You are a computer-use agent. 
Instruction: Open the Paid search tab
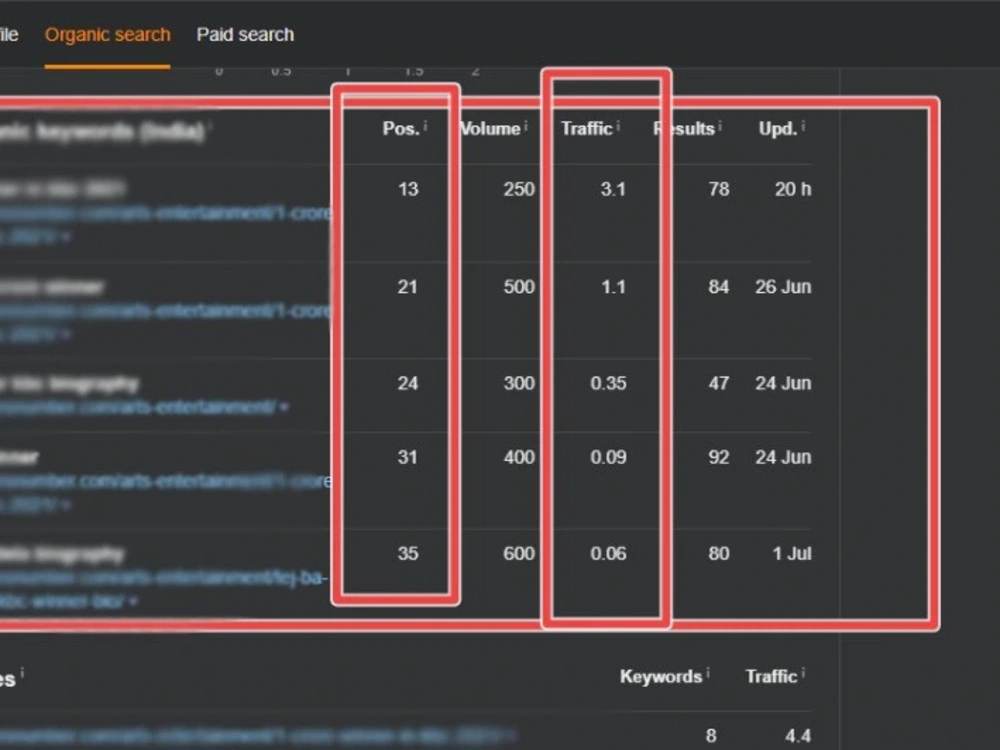(x=245, y=34)
